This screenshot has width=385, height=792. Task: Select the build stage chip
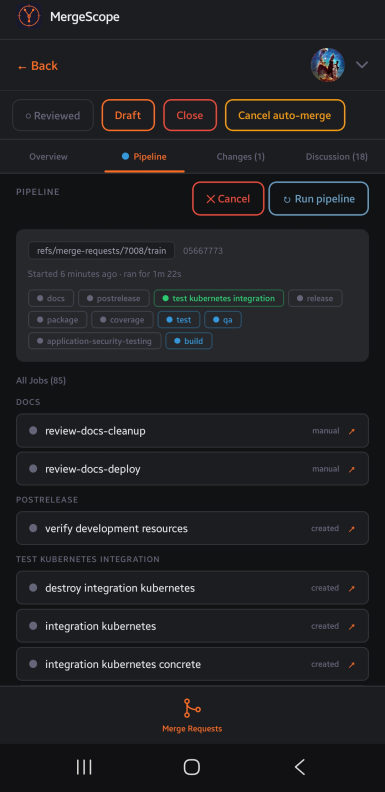click(189, 341)
